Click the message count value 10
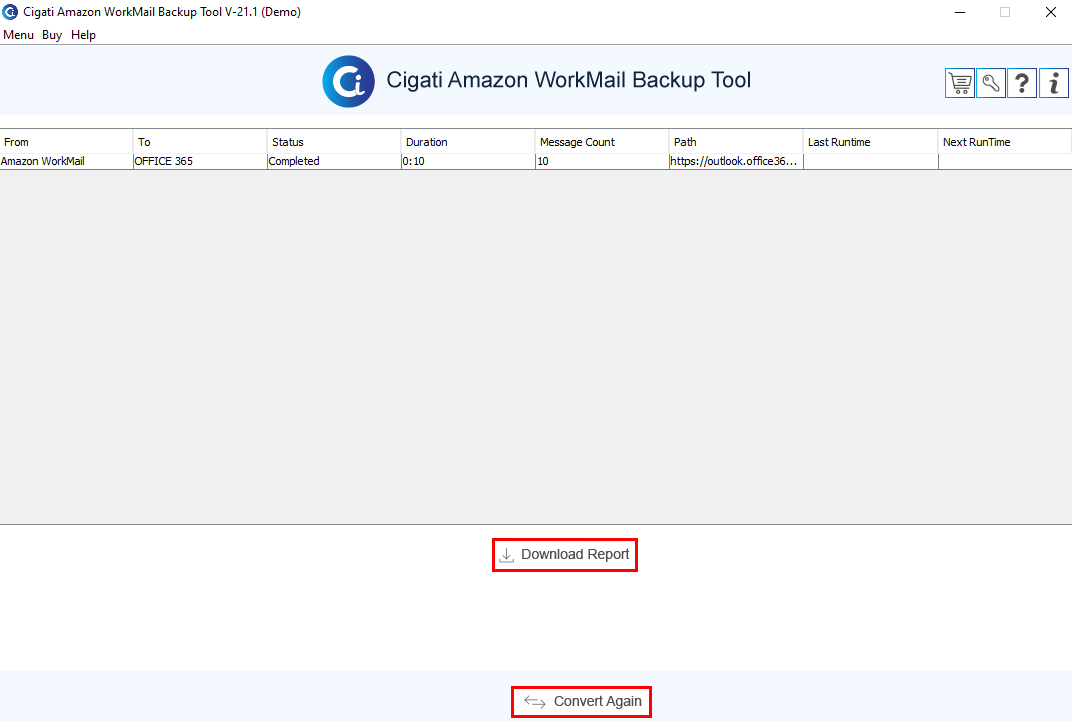 tap(602, 161)
